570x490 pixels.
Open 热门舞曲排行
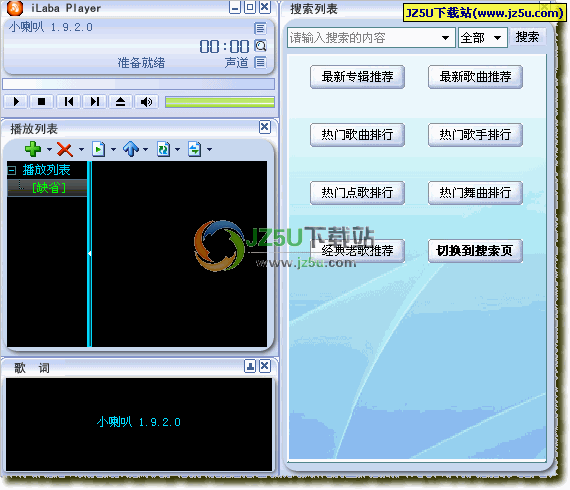tap(475, 193)
